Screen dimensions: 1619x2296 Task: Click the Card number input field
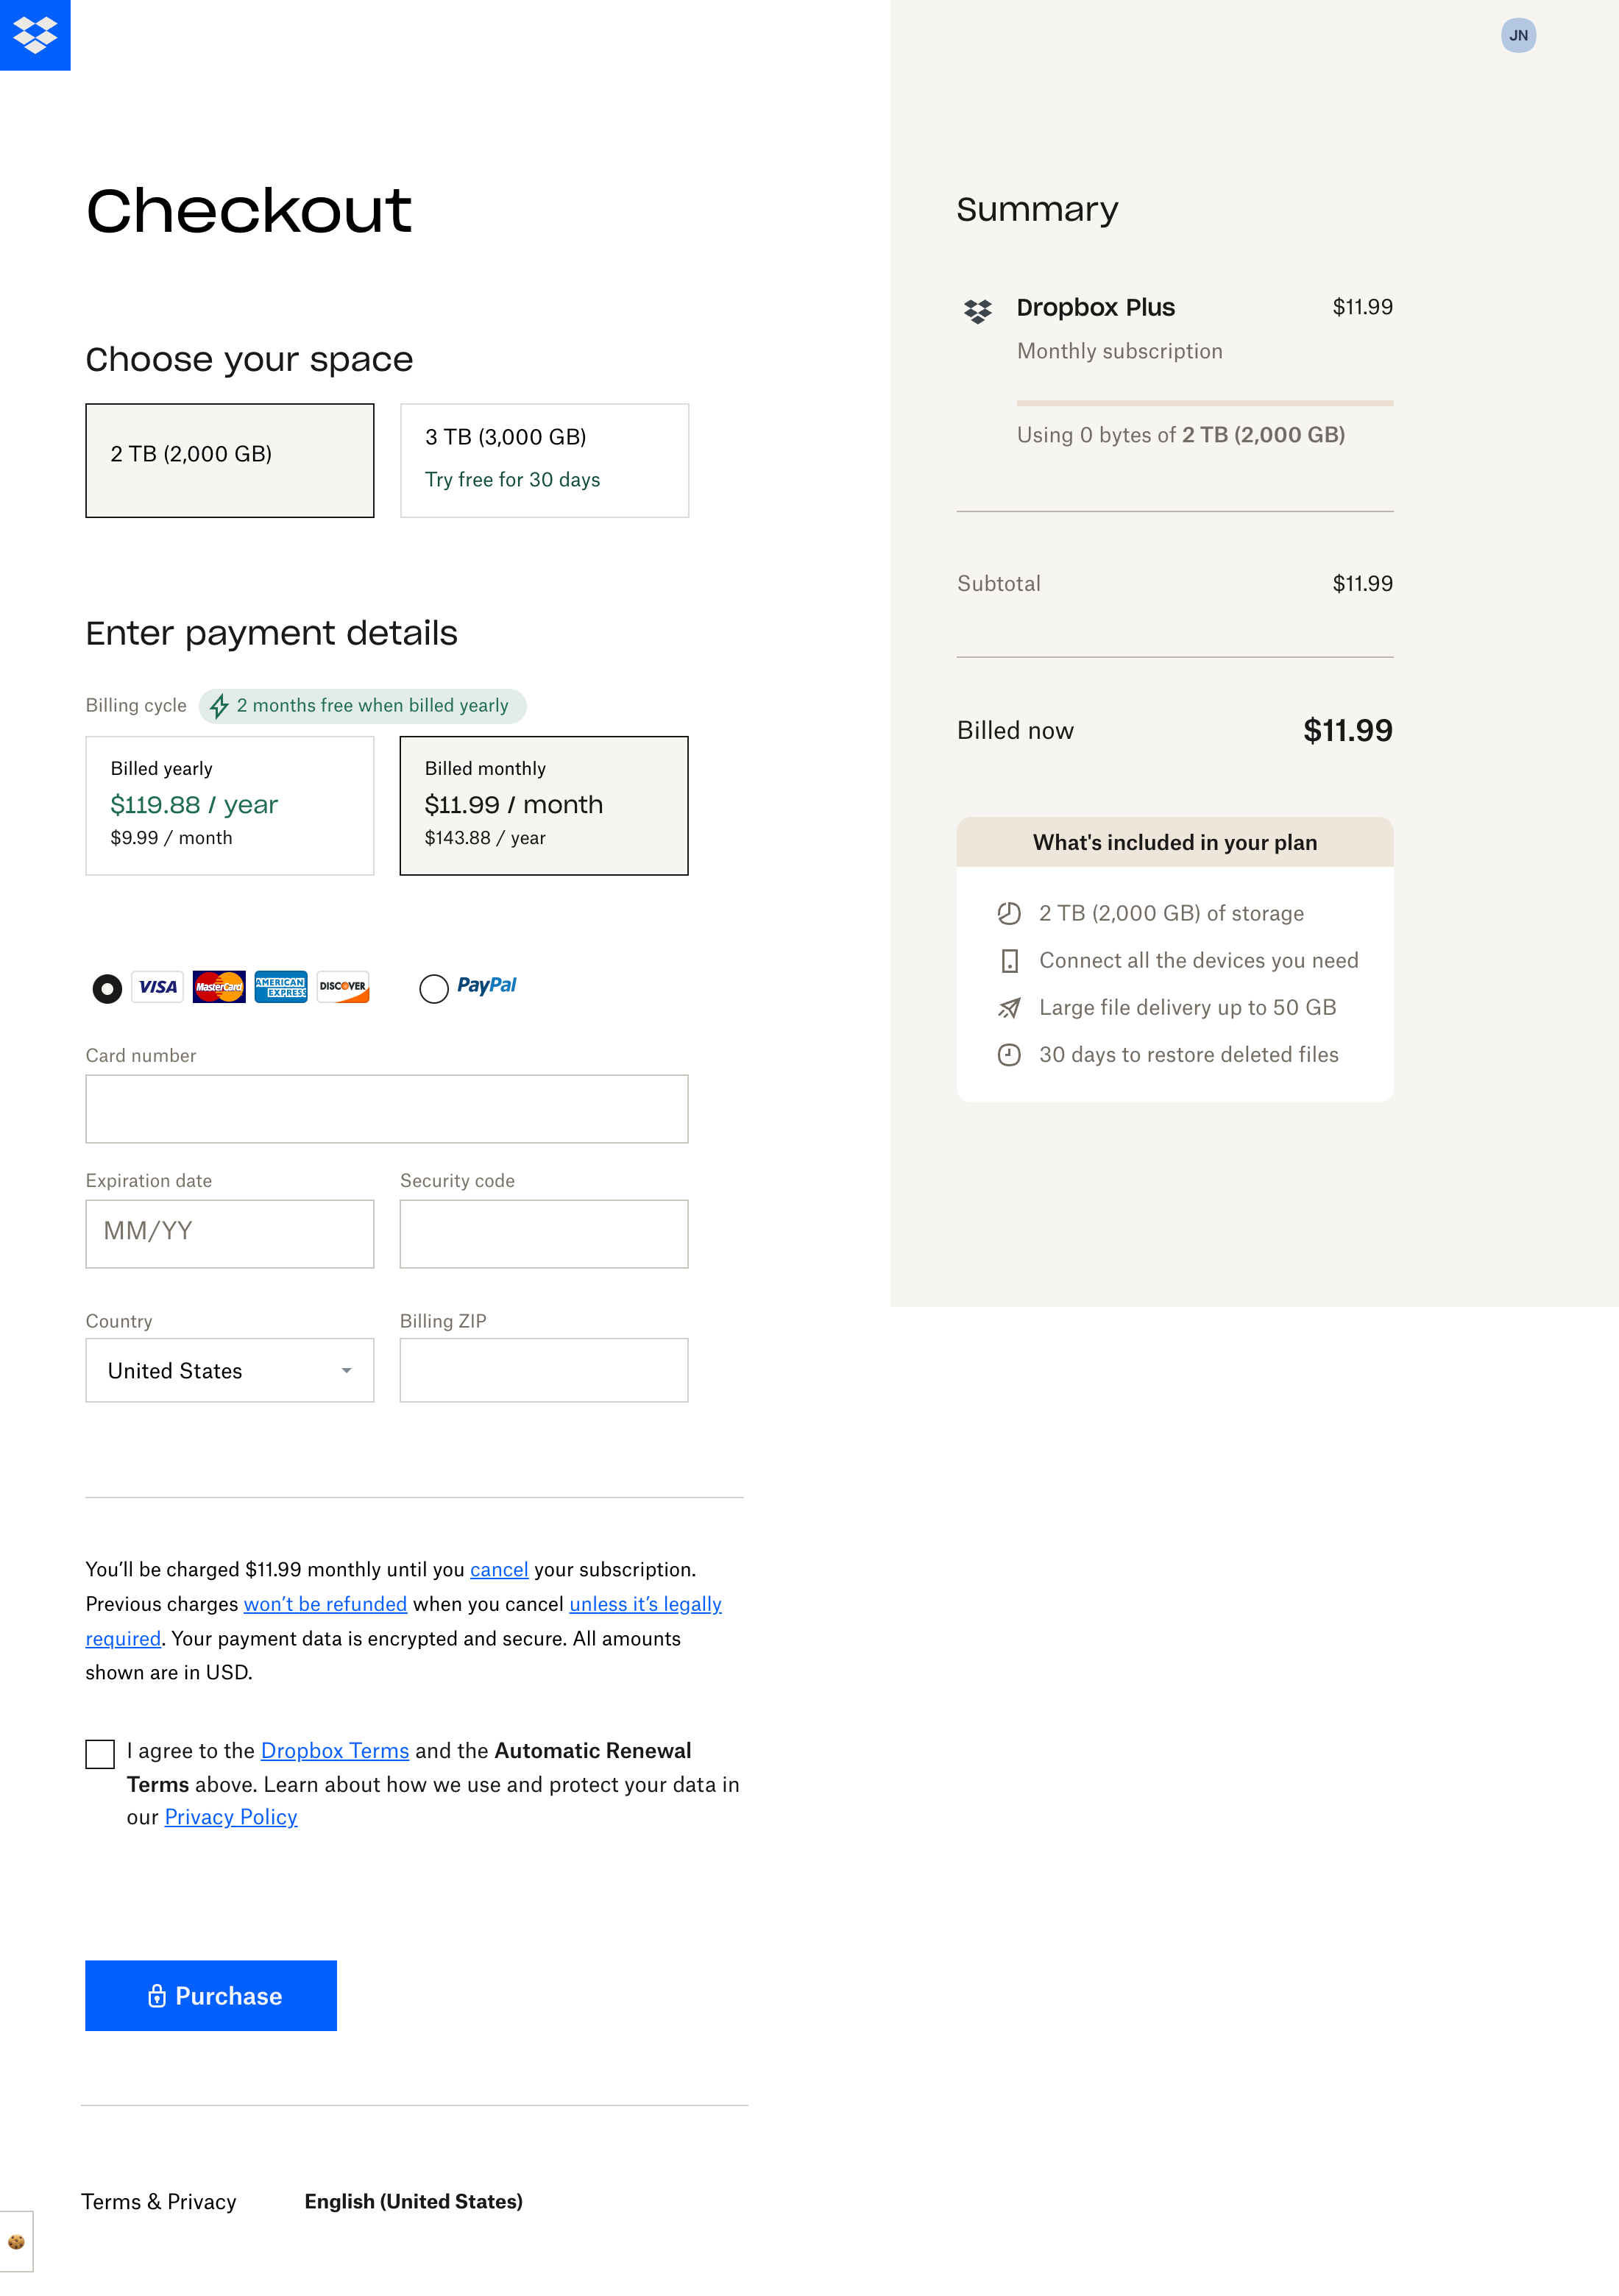point(387,1108)
